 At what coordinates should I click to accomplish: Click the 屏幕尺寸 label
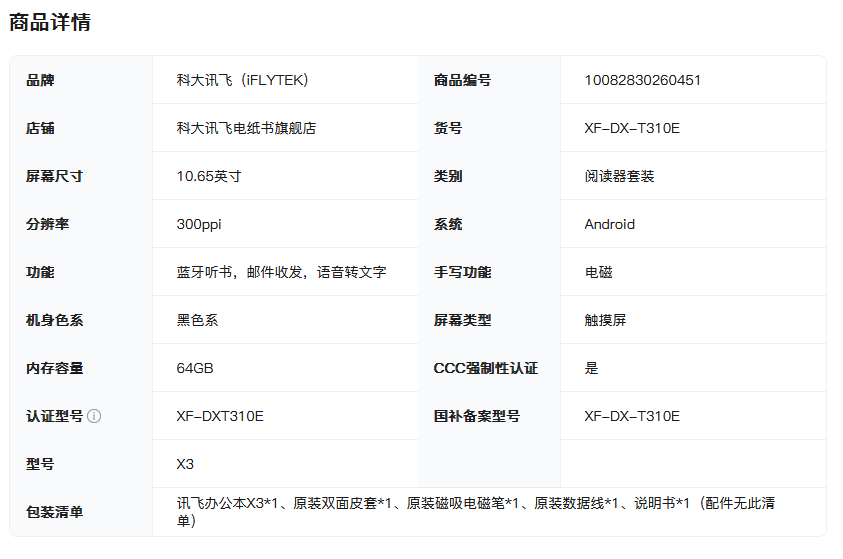[54, 176]
